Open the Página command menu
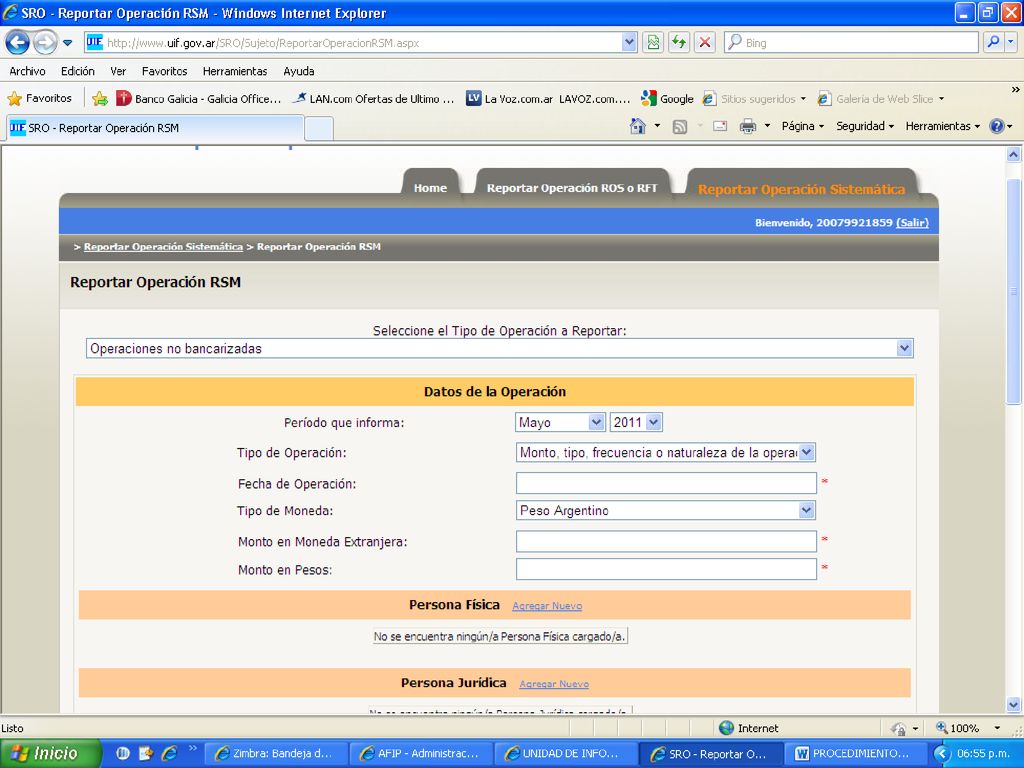1024x768 pixels. pos(803,126)
